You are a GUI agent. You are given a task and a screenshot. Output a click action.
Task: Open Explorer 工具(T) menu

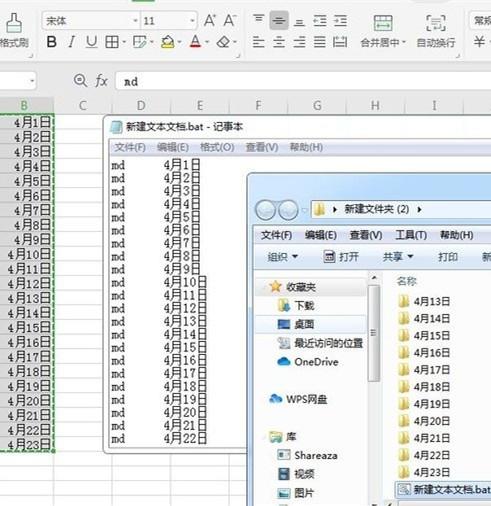[x=411, y=235]
